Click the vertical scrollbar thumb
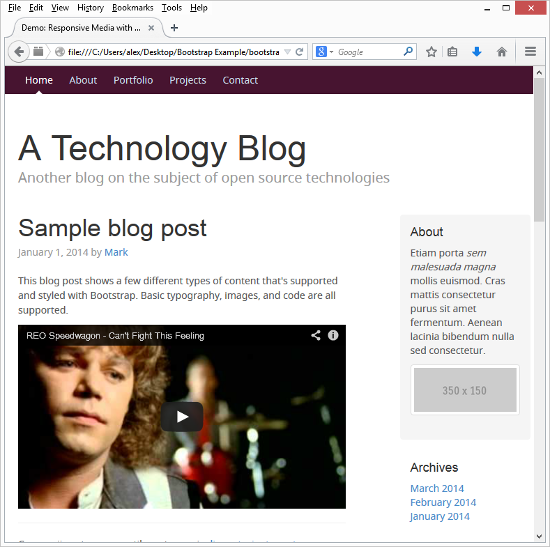 click(539, 150)
